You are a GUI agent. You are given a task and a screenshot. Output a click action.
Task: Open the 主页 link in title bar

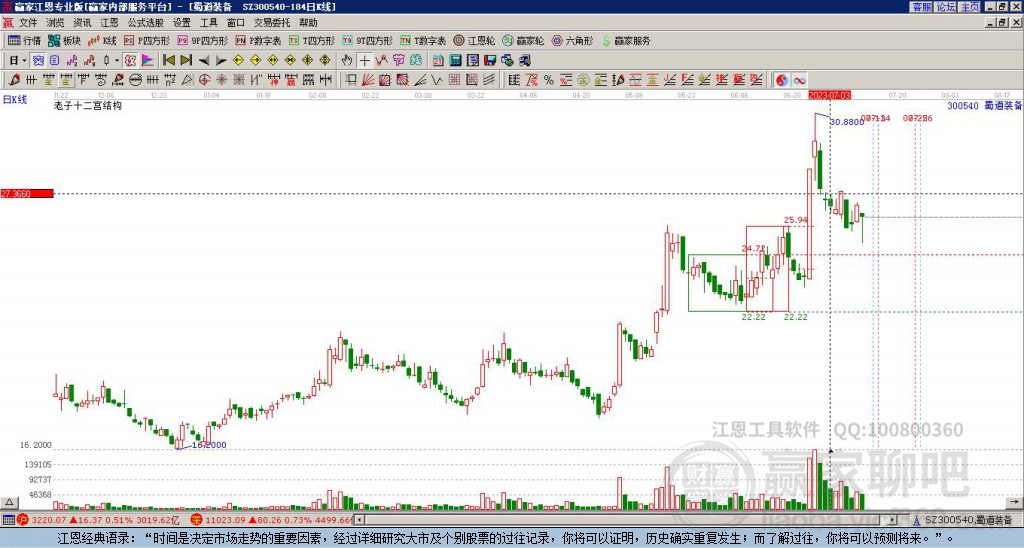(969, 7)
